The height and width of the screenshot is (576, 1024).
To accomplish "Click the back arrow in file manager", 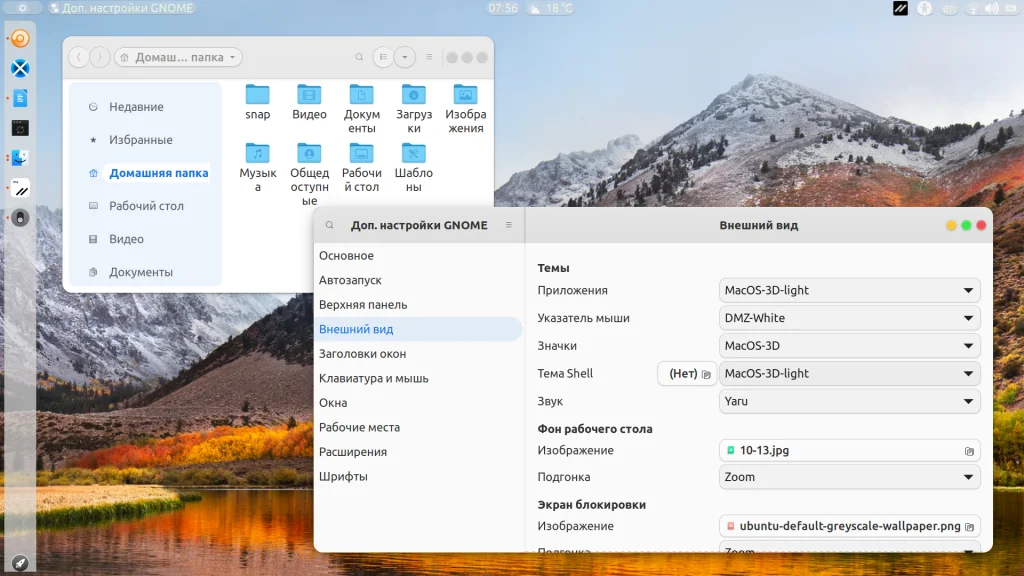I will coord(79,58).
